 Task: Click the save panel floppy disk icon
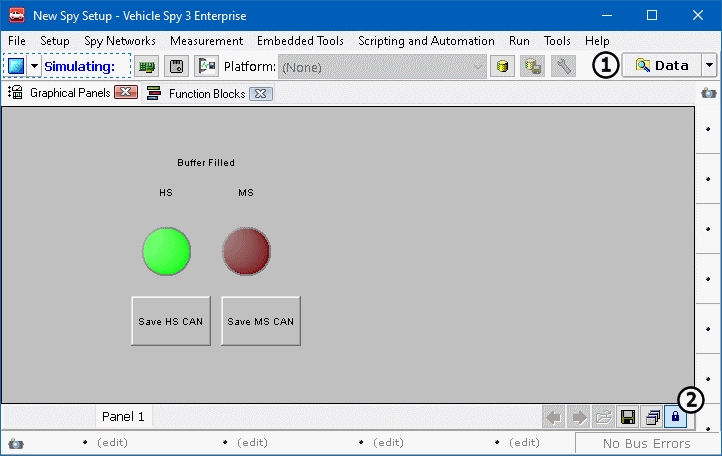(x=628, y=416)
